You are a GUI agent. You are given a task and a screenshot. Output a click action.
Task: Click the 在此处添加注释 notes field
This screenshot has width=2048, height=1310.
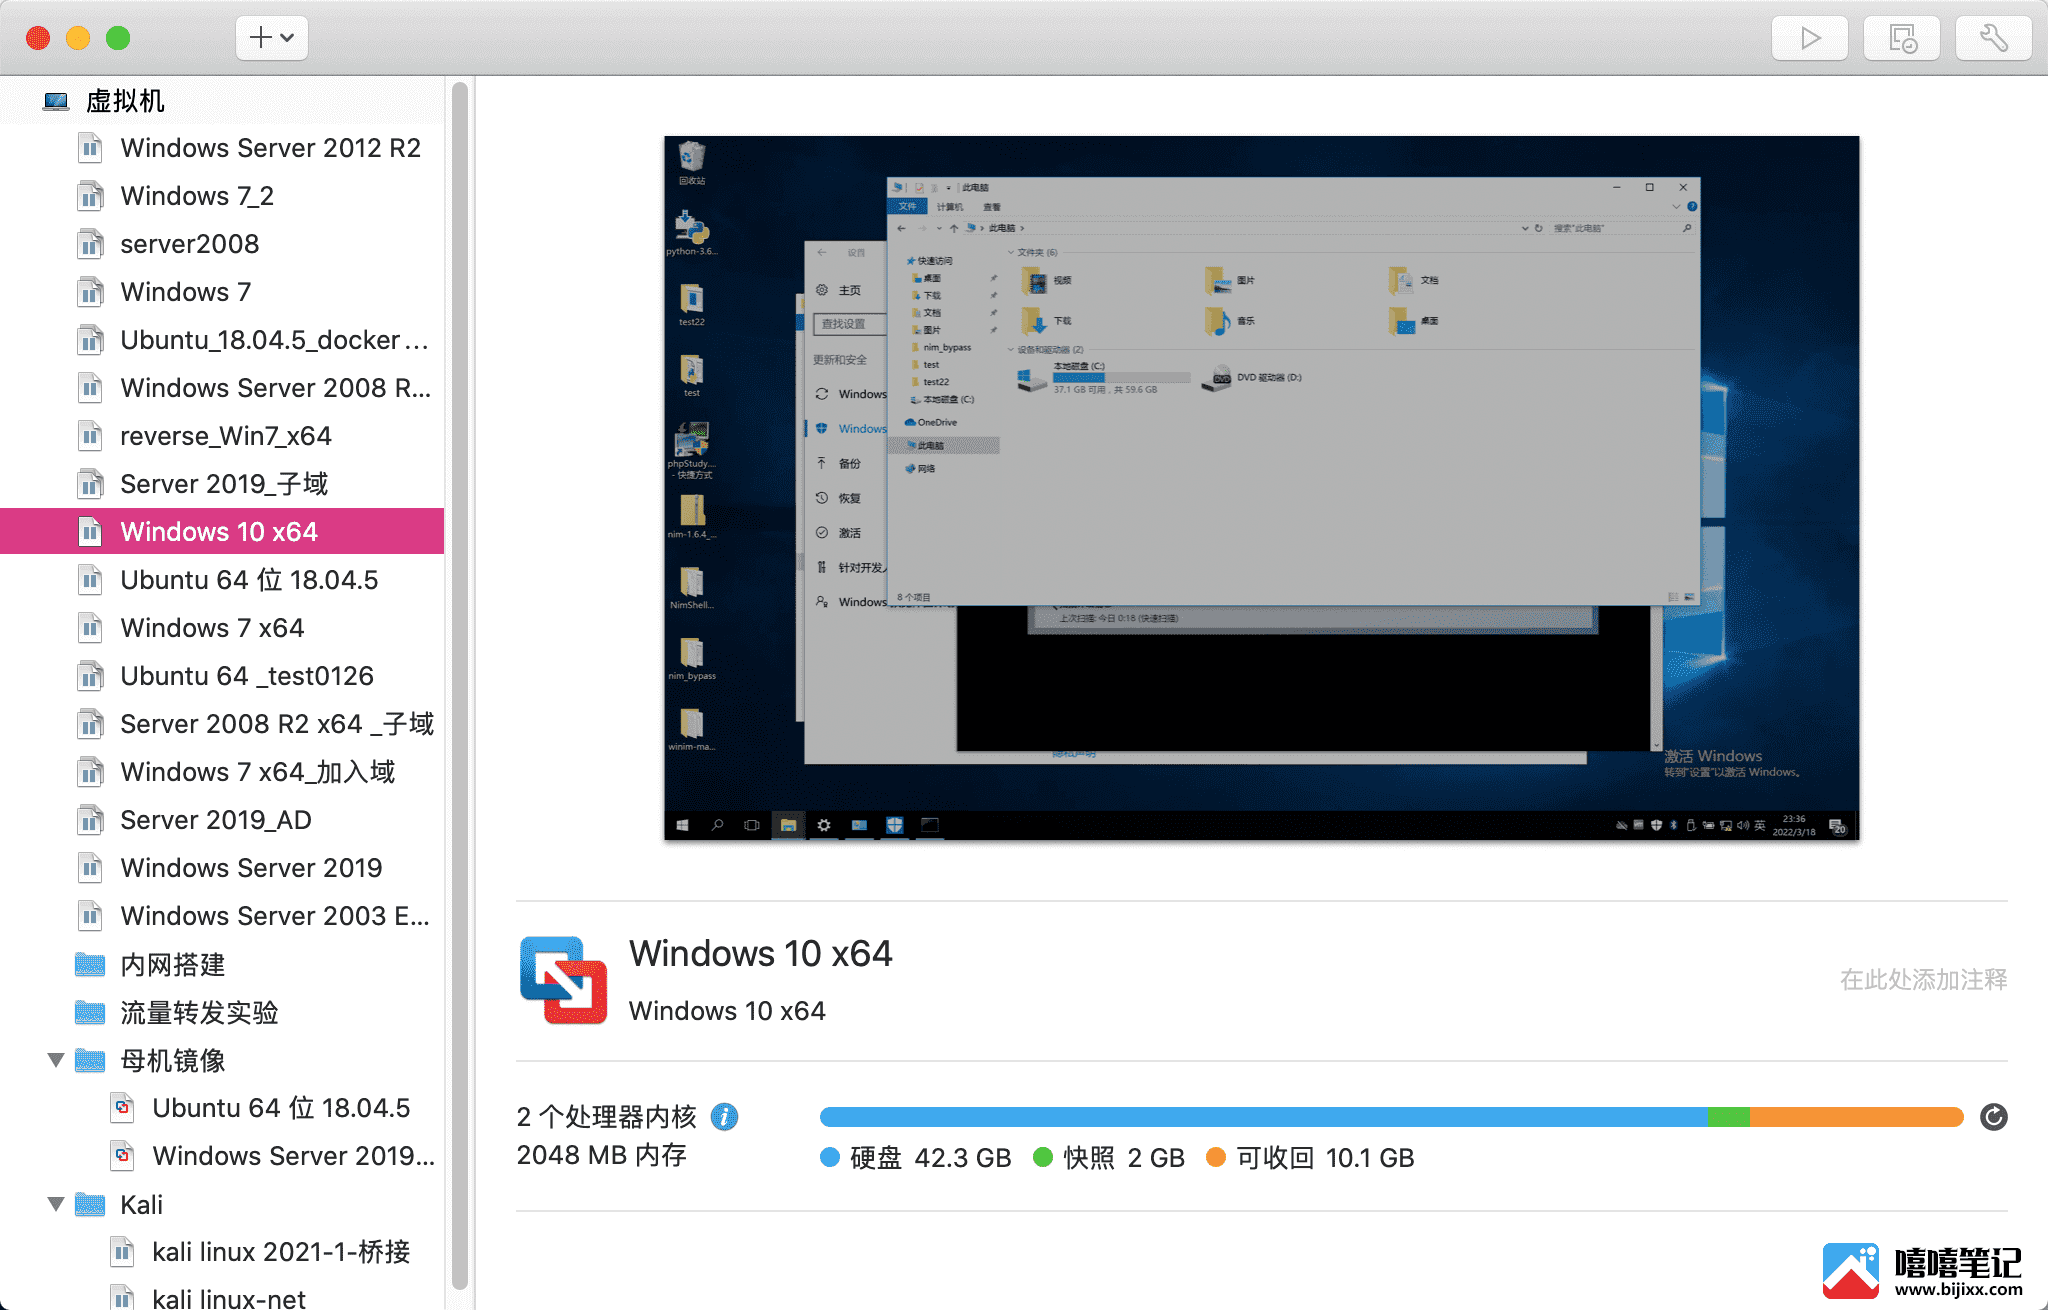click(1923, 979)
